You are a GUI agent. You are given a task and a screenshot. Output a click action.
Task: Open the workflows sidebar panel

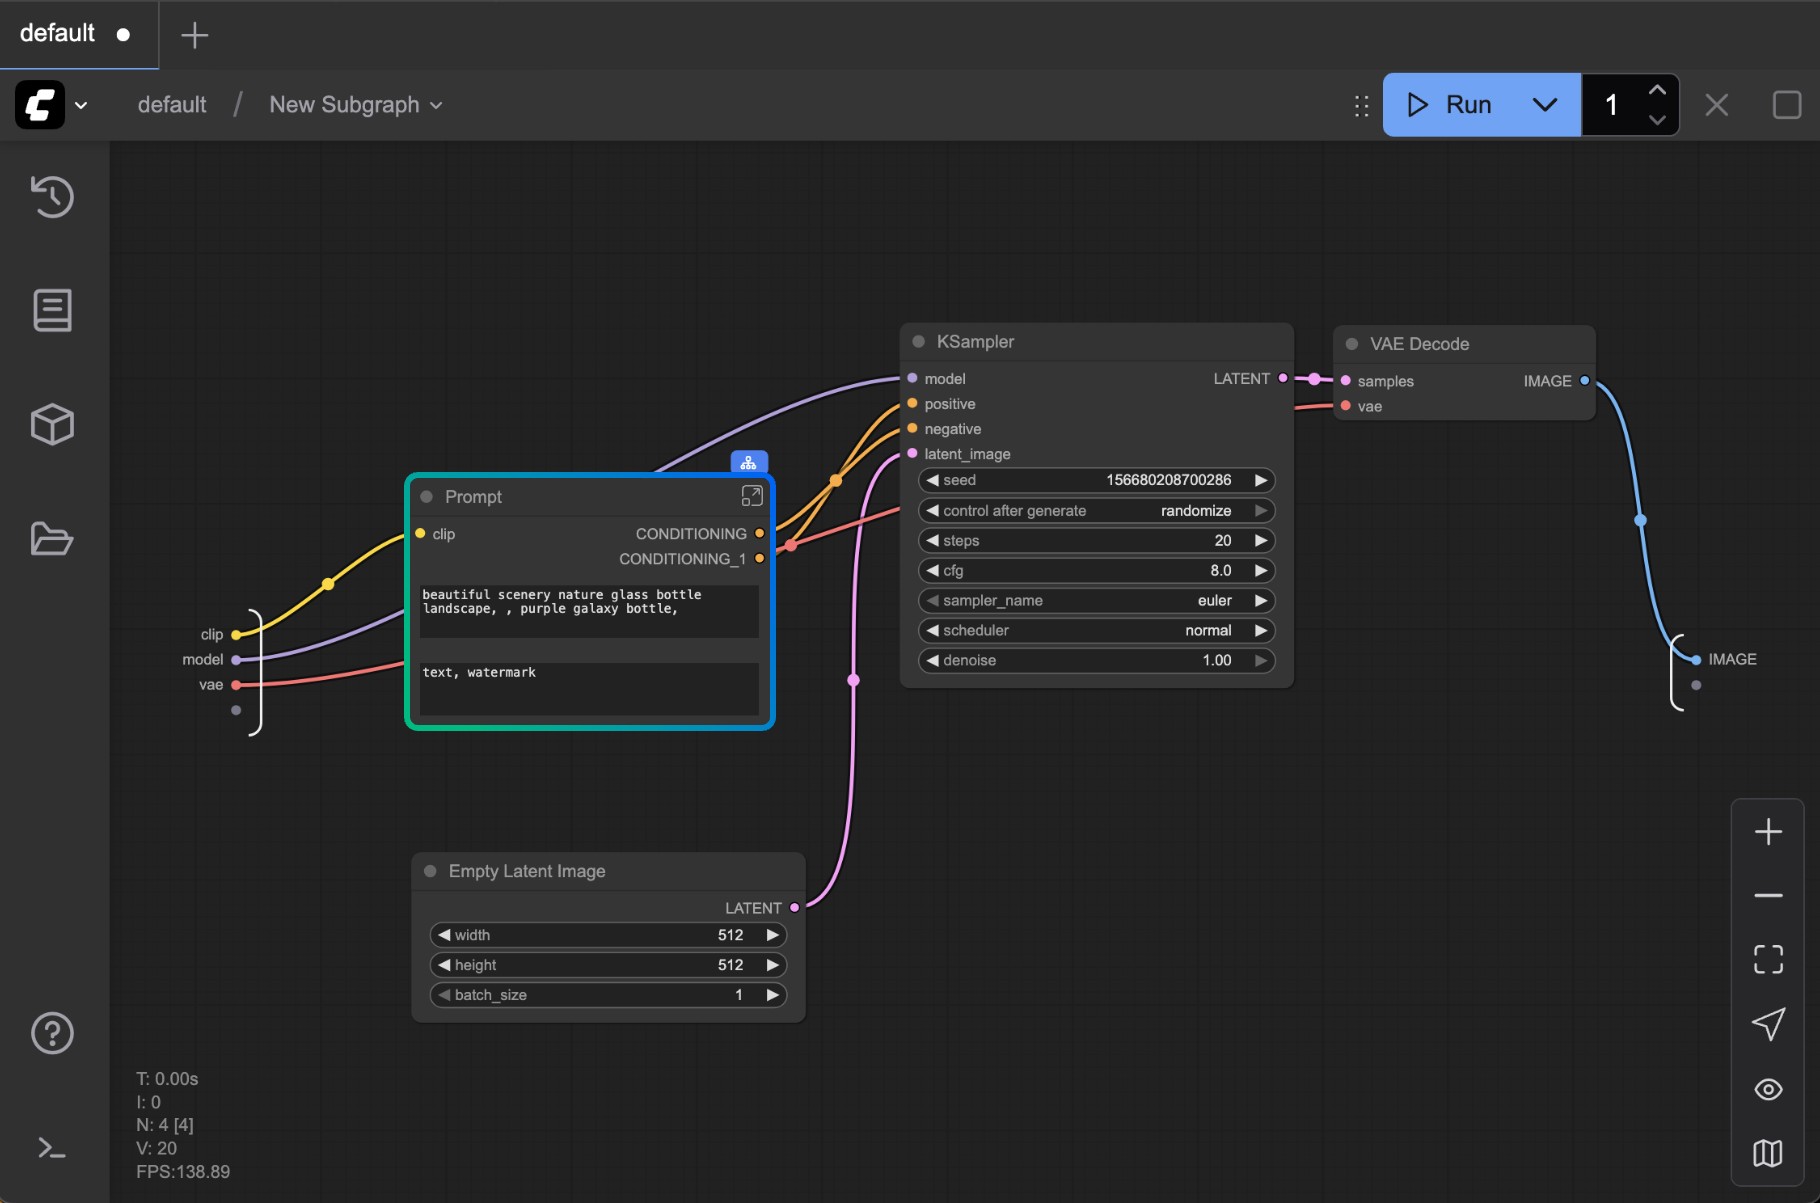pyautogui.click(x=52, y=310)
